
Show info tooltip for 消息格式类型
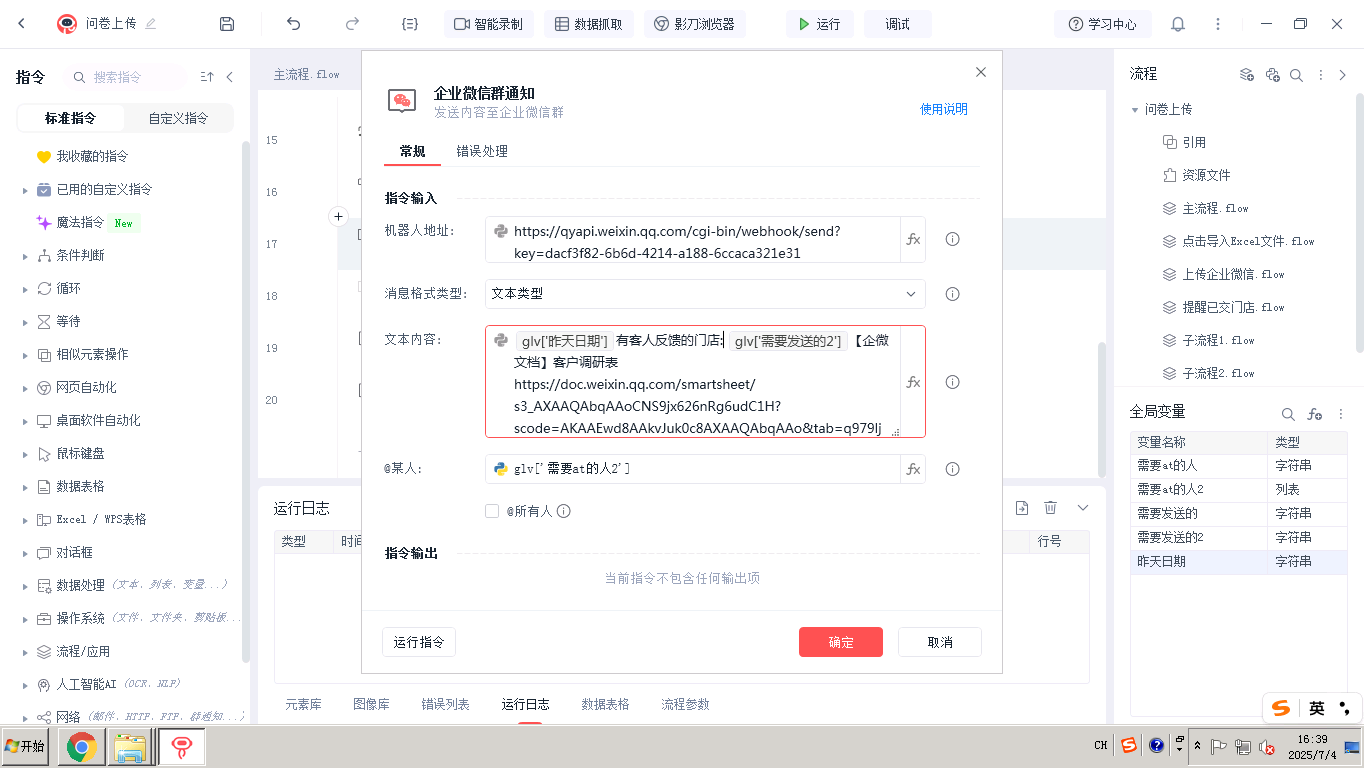(x=952, y=294)
